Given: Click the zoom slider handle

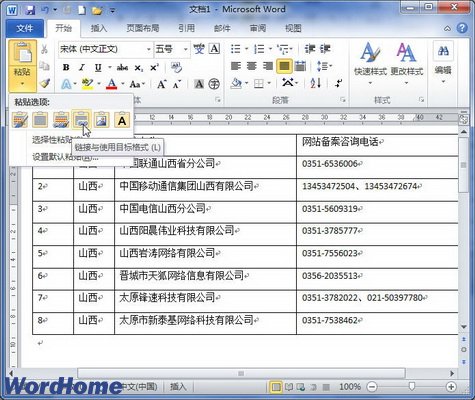Looking at the screenshot, I should tap(412, 387).
